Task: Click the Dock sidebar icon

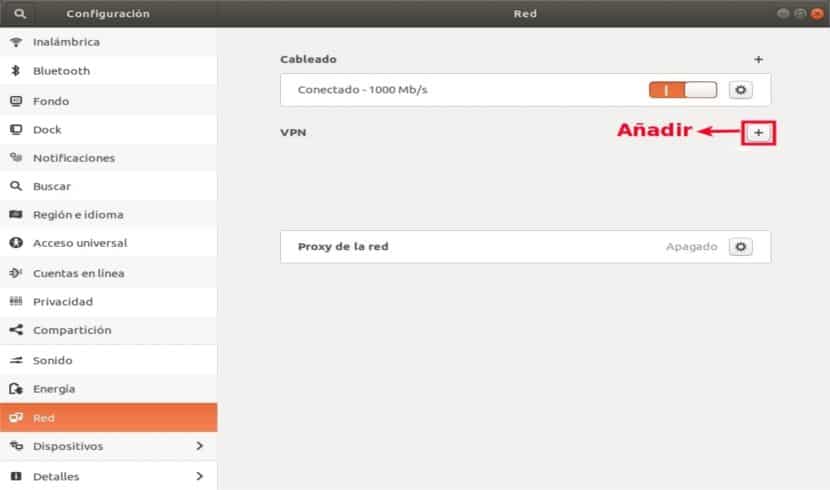Action: [16, 130]
